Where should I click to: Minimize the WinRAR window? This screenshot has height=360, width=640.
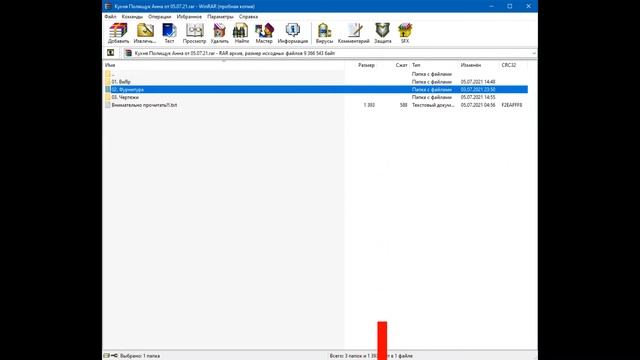[491, 6]
